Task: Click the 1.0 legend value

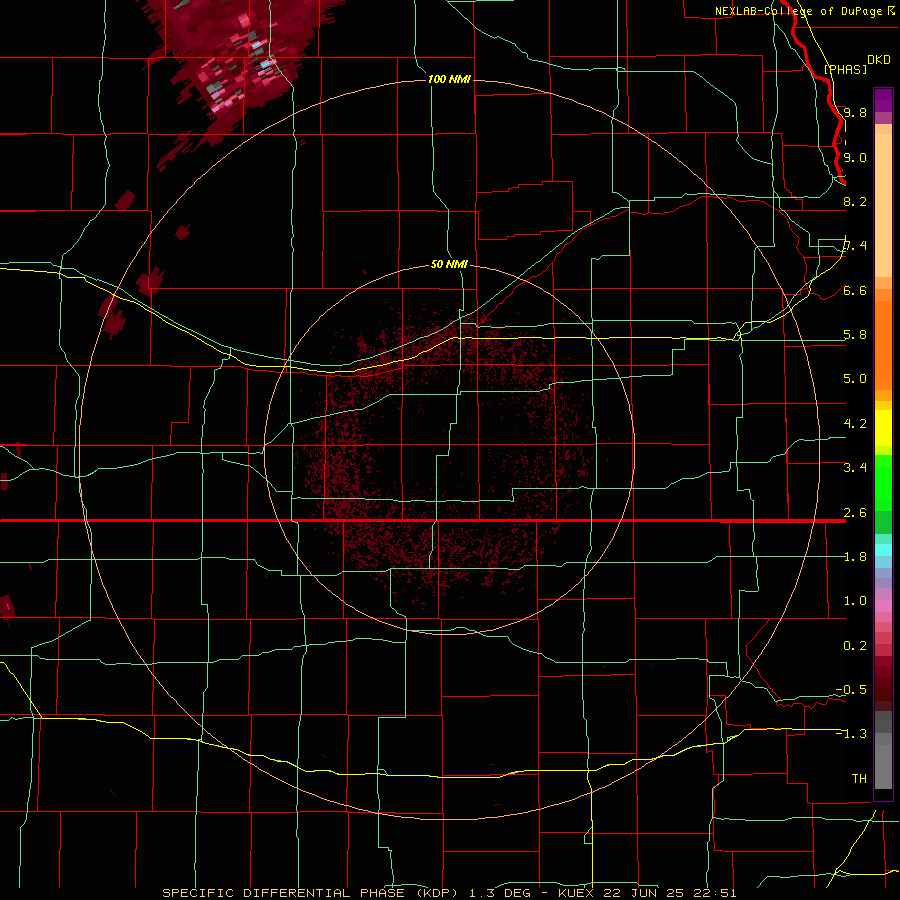Action: coord(855,600)
